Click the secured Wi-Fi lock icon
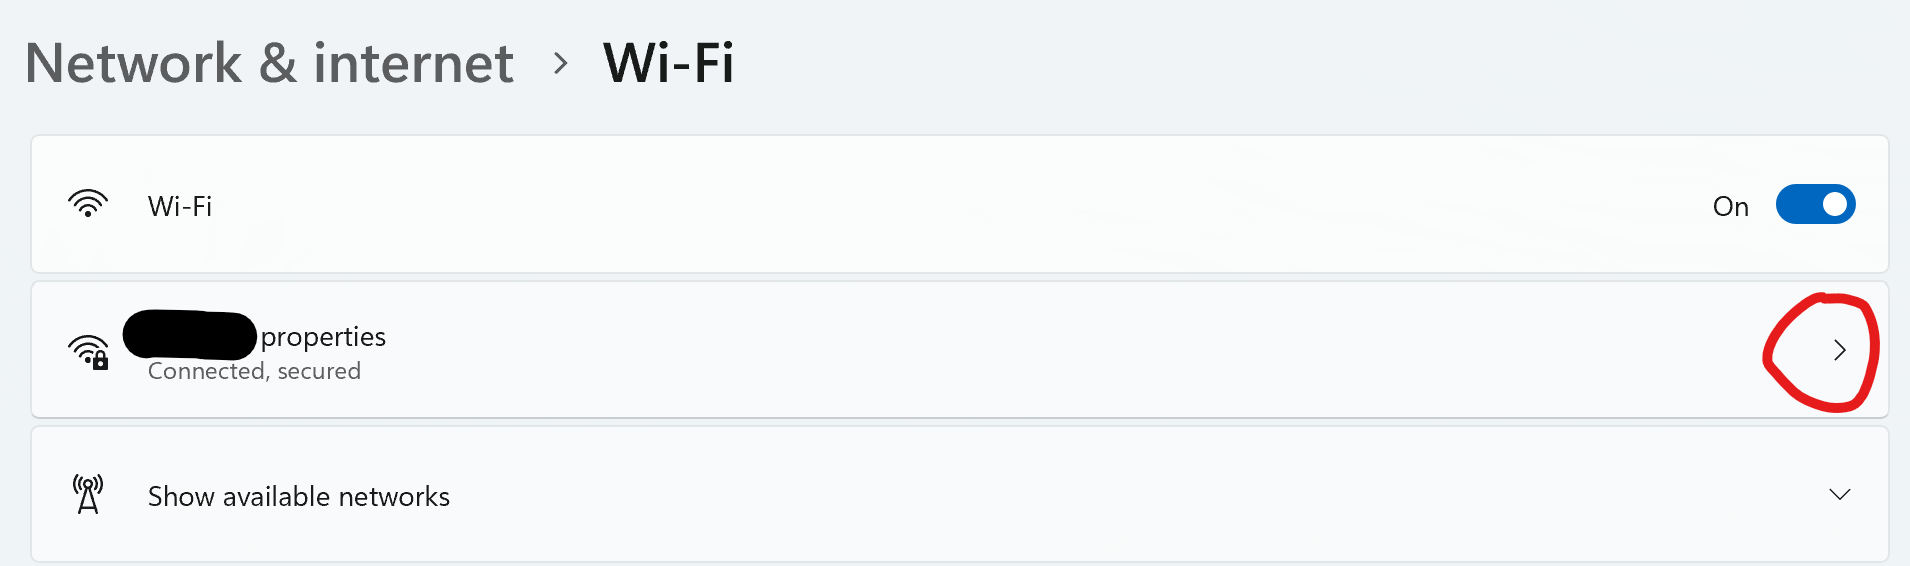 [88, 351]
